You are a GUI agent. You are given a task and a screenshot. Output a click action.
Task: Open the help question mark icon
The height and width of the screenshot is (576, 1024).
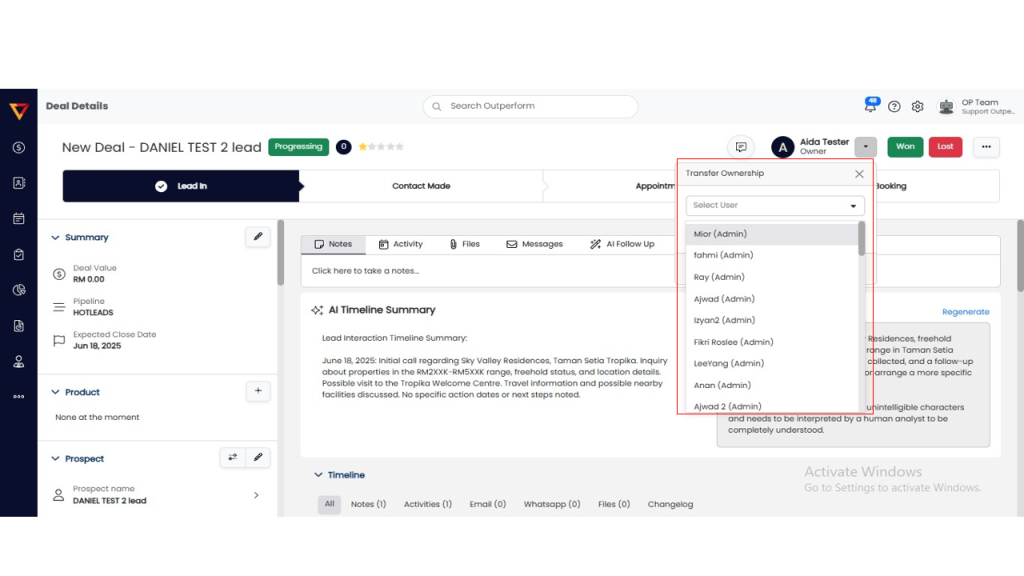[x=894, y=106]
